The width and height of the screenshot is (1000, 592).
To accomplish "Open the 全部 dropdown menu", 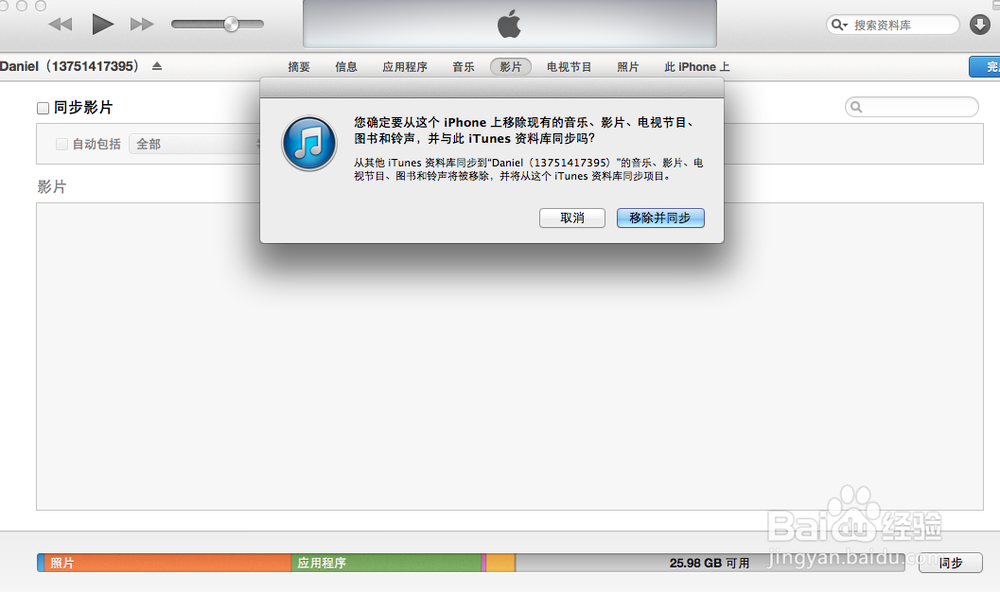I will 195,144.
